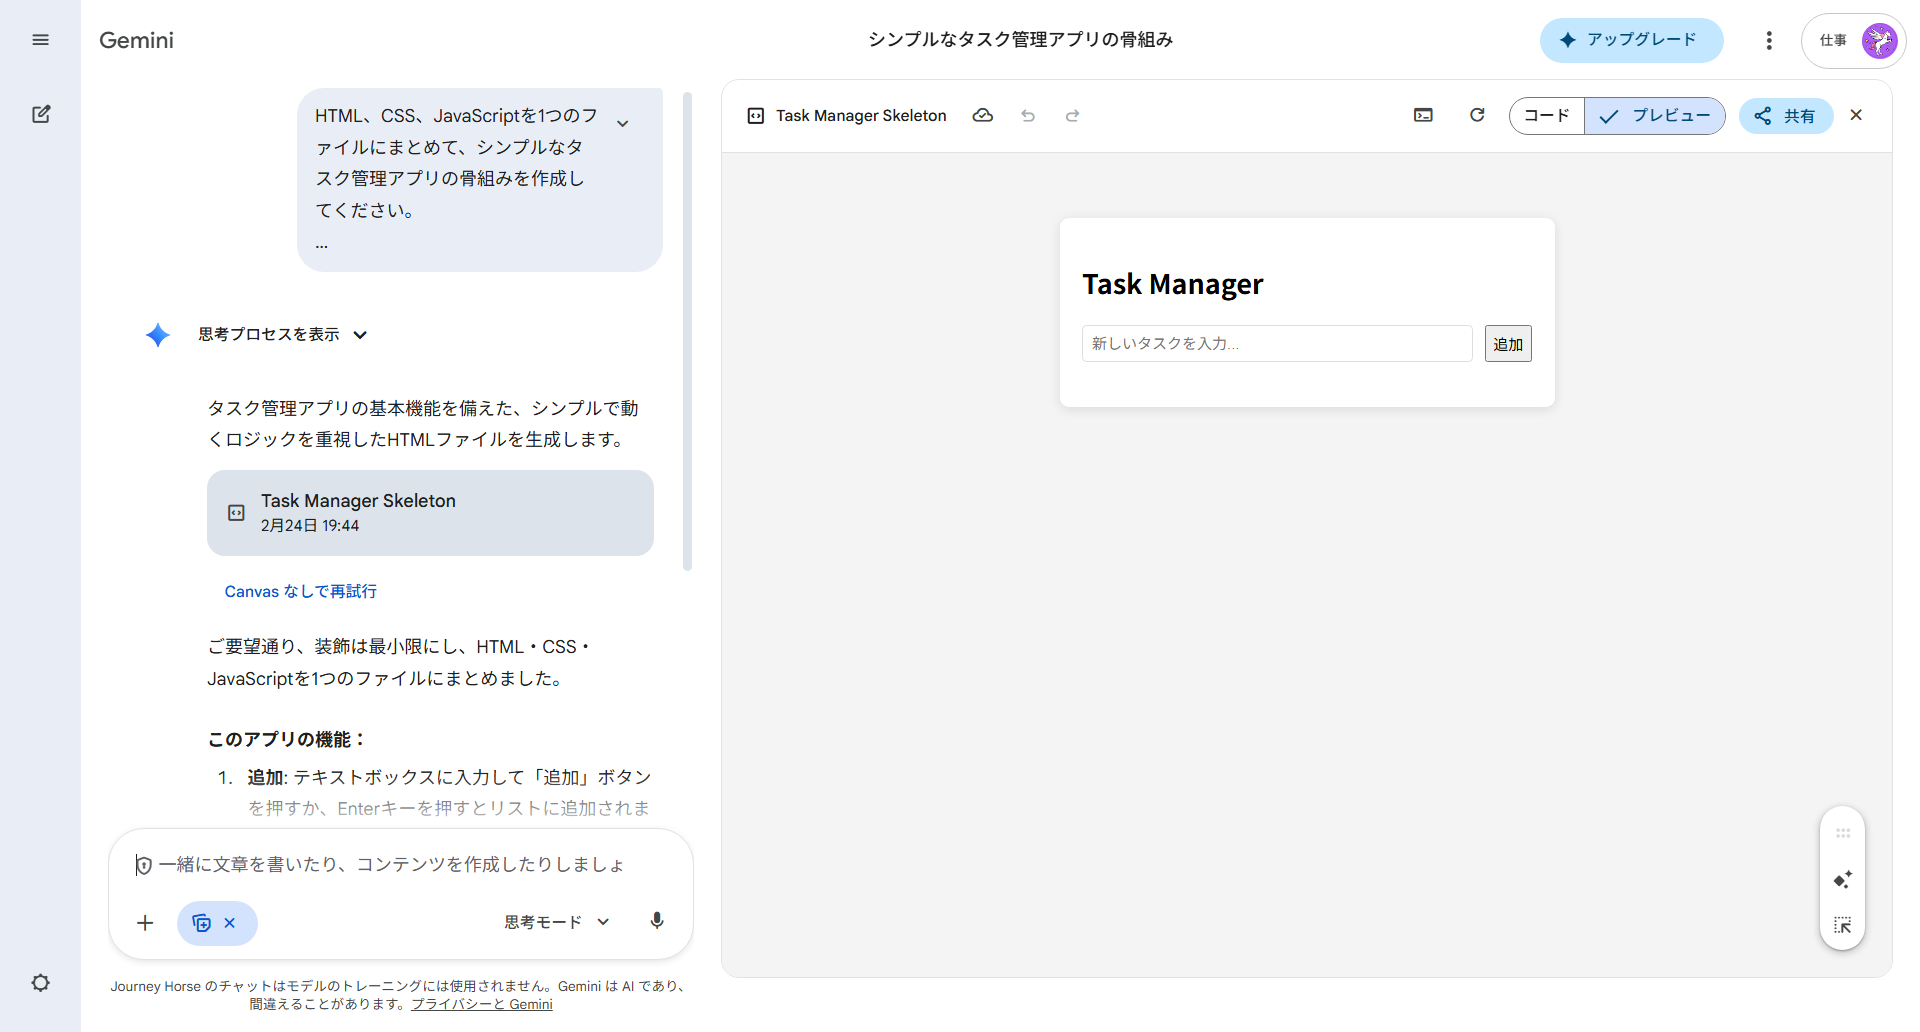The image size is (1920, 1032).
Task: Activate voice input with the microphone icon
Action: click(x=657, y=921)
